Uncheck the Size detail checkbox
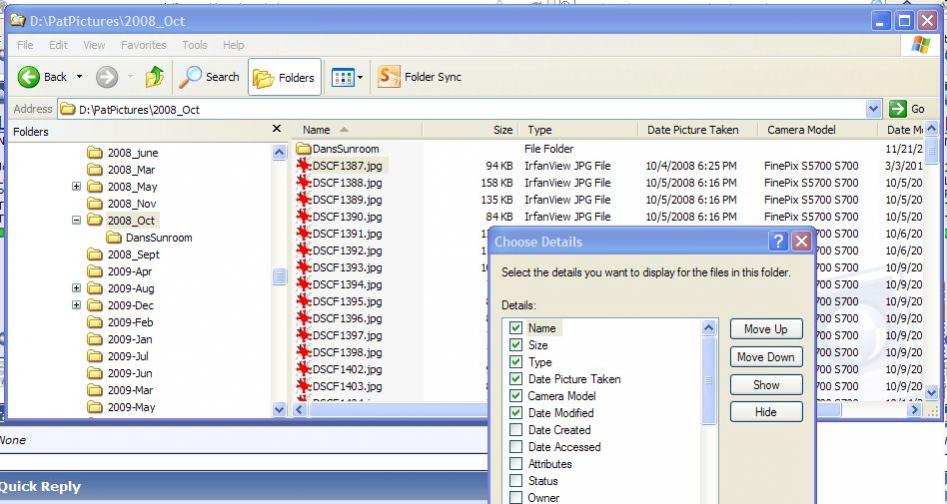Image resolution: width=947 pixels, height=504 pixels. coord(515,345)
